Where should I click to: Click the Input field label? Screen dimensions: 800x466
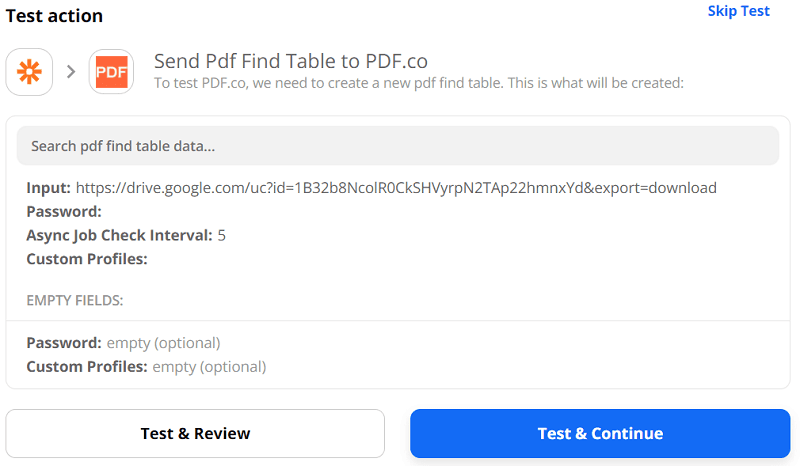point(48,188)
